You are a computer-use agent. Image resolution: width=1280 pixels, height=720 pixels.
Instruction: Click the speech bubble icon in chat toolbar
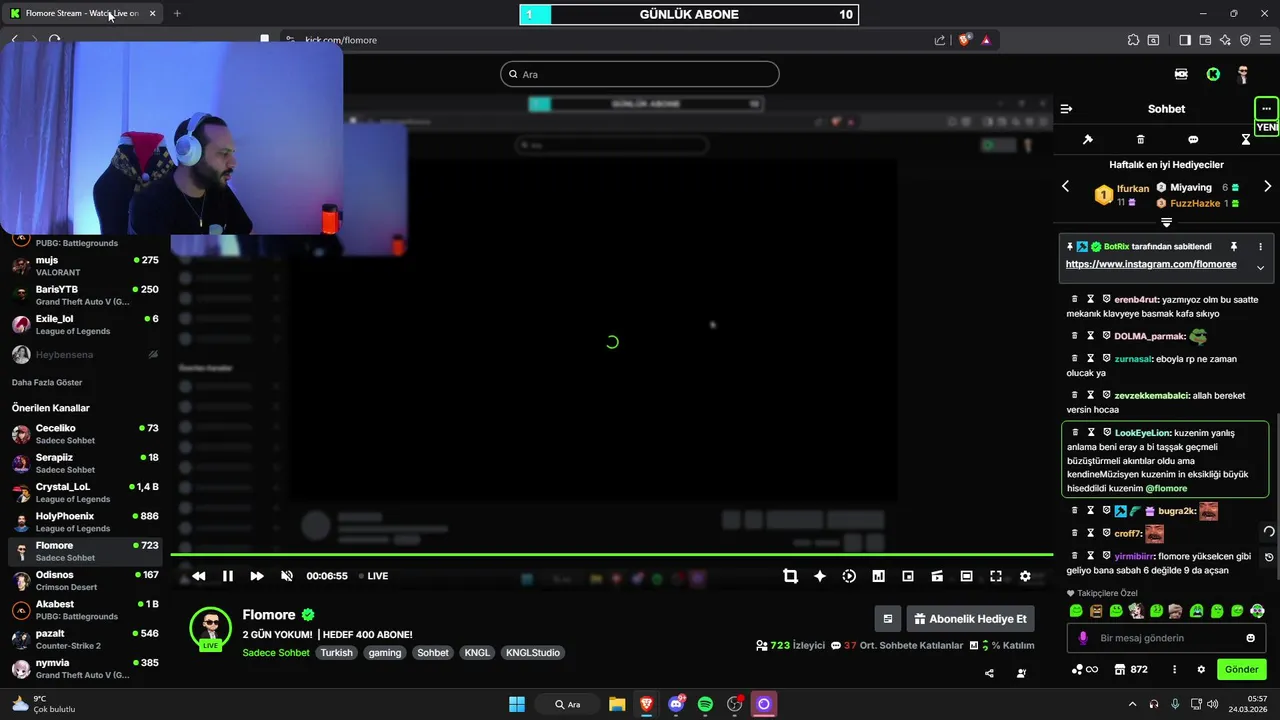[x=1193, y=139]
